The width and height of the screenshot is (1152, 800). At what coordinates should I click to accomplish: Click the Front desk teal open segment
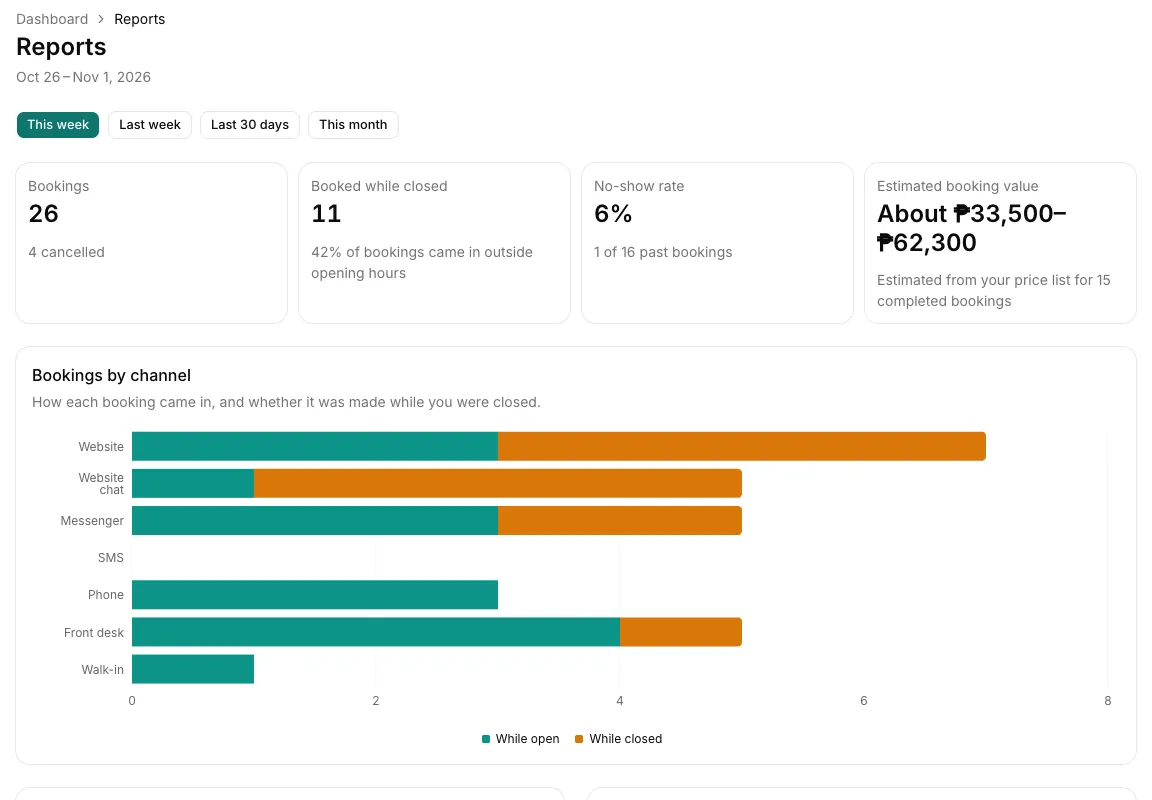(x=376, y=632)
